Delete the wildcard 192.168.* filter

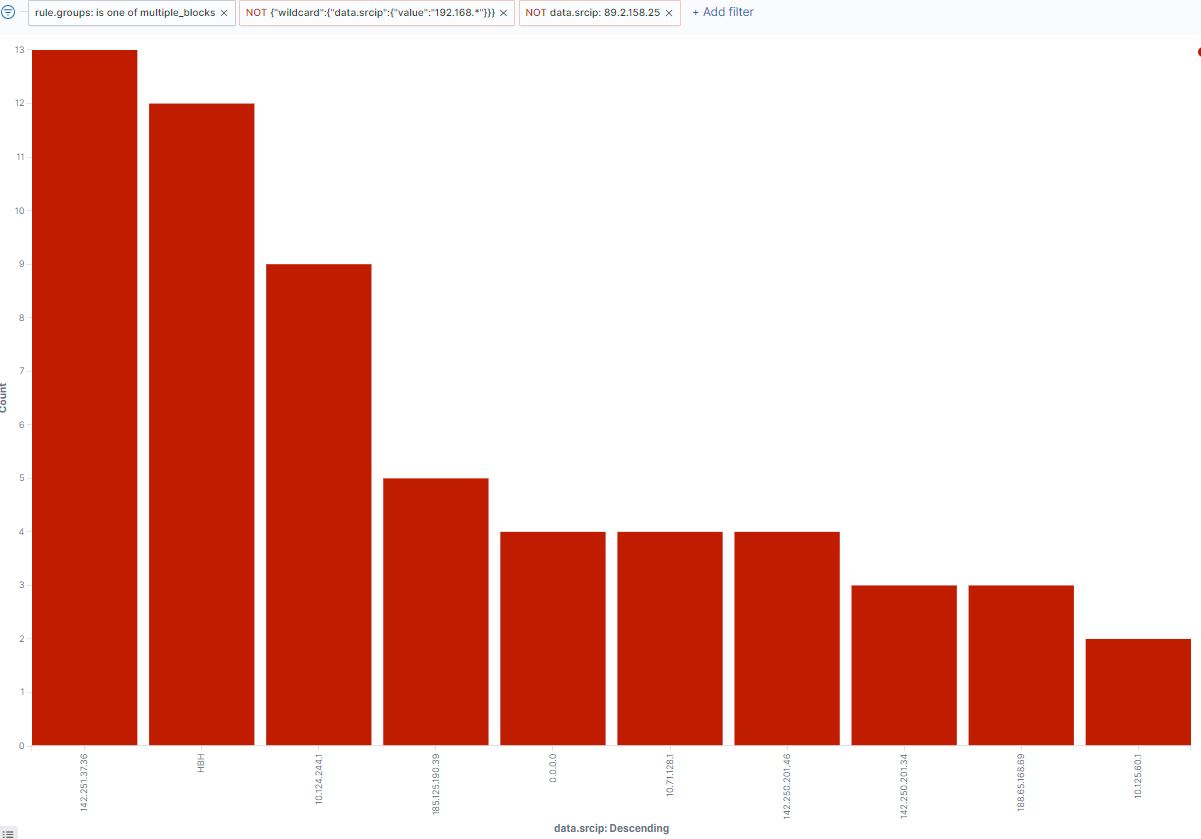tap(503, 13)
